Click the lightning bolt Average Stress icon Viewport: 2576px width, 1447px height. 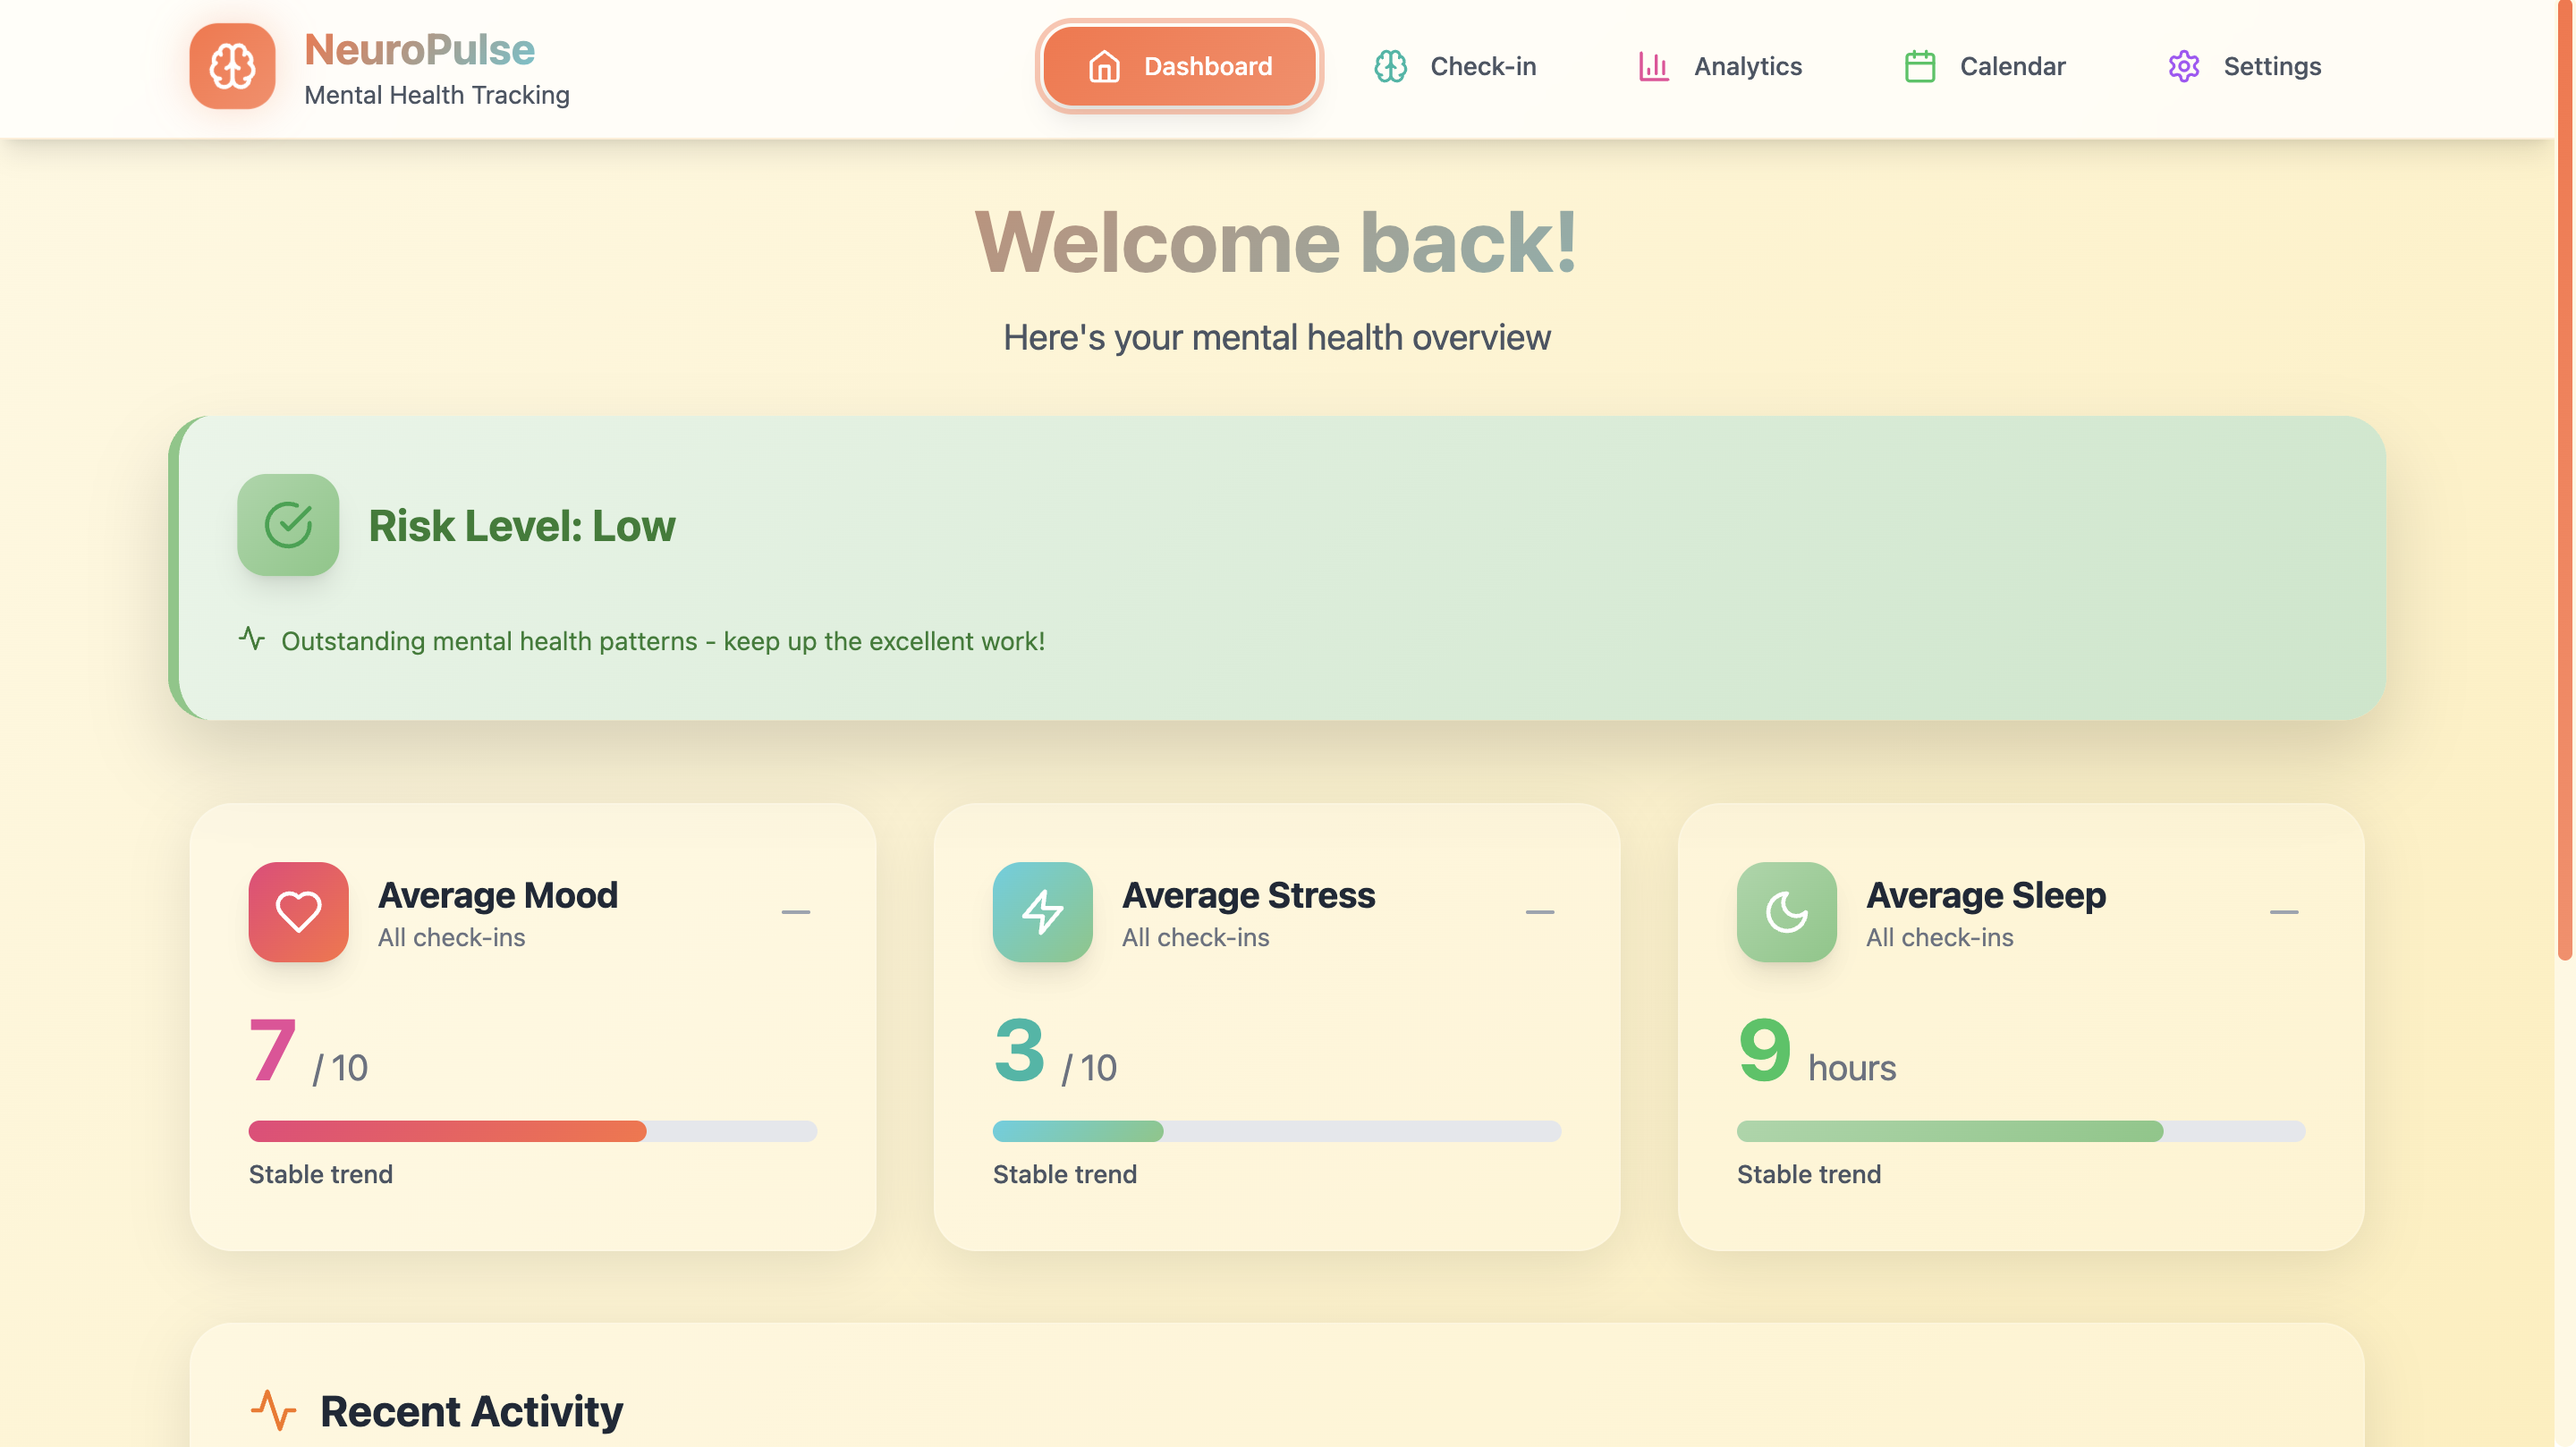pyautogui.click(x=1042, y=912)
